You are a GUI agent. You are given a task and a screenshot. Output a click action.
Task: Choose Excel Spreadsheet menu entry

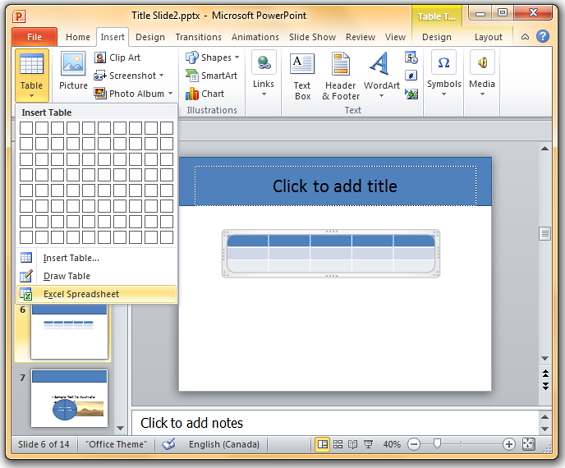coord(97,294)
